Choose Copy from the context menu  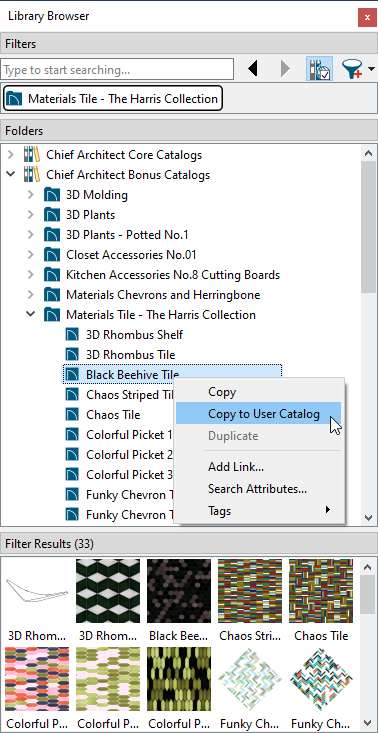click(259, 392)
